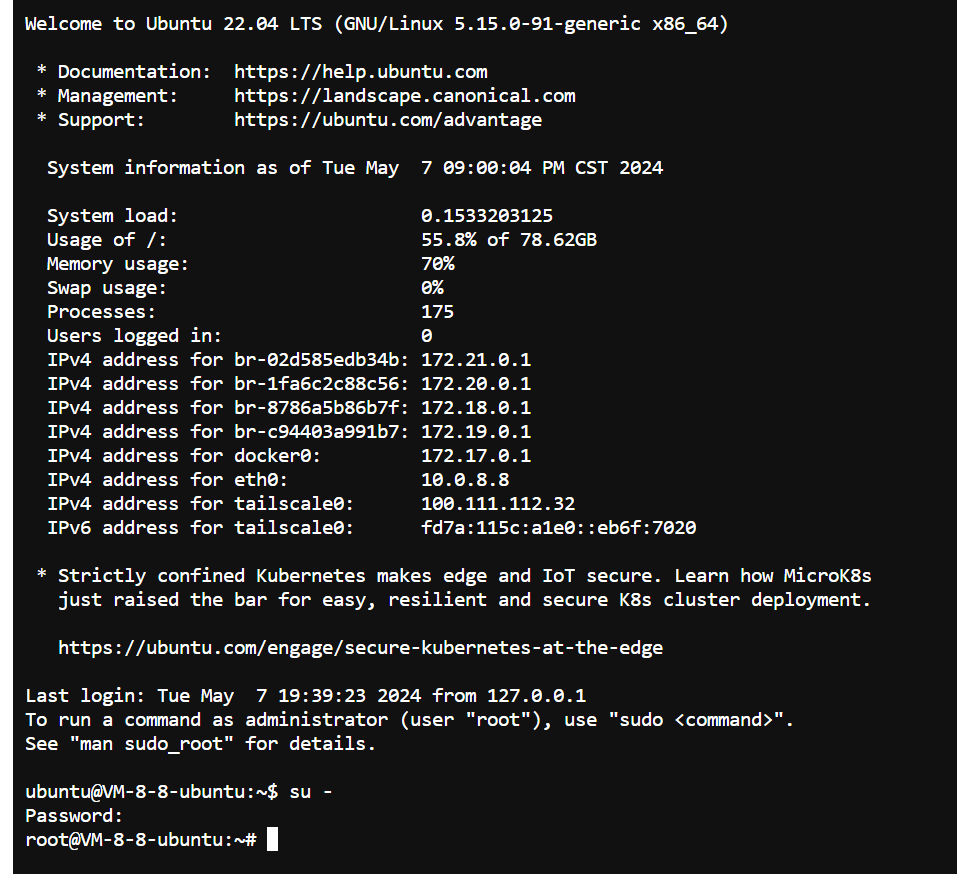Select the br-02d585edb34b address 172.21.0.1
957x874 pixels.
(475, 360)
